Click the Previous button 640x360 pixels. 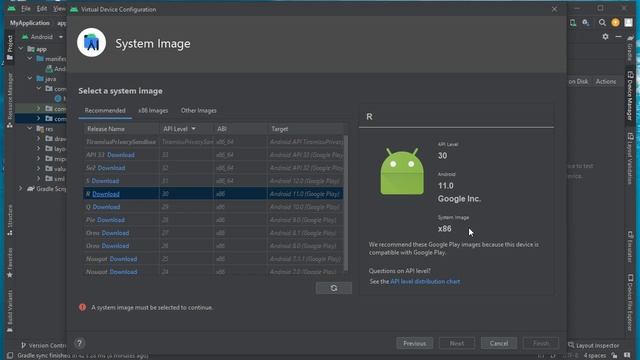click(415, 343)
